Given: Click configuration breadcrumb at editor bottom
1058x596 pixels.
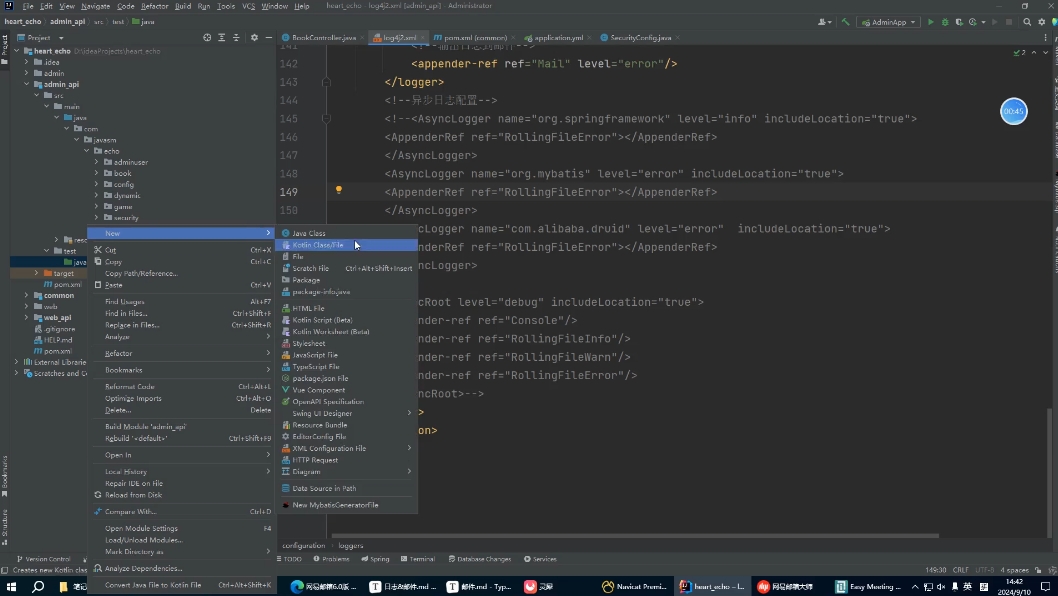Looking at the screenshot, I should (x=304, y=545).
